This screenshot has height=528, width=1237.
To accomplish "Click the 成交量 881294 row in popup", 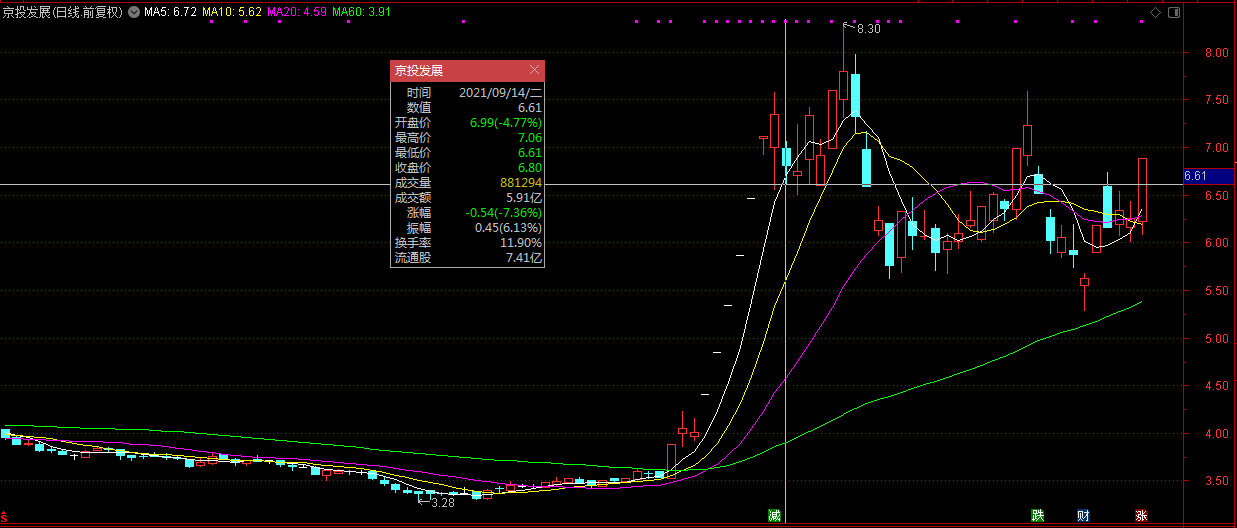I will point(468,183).
